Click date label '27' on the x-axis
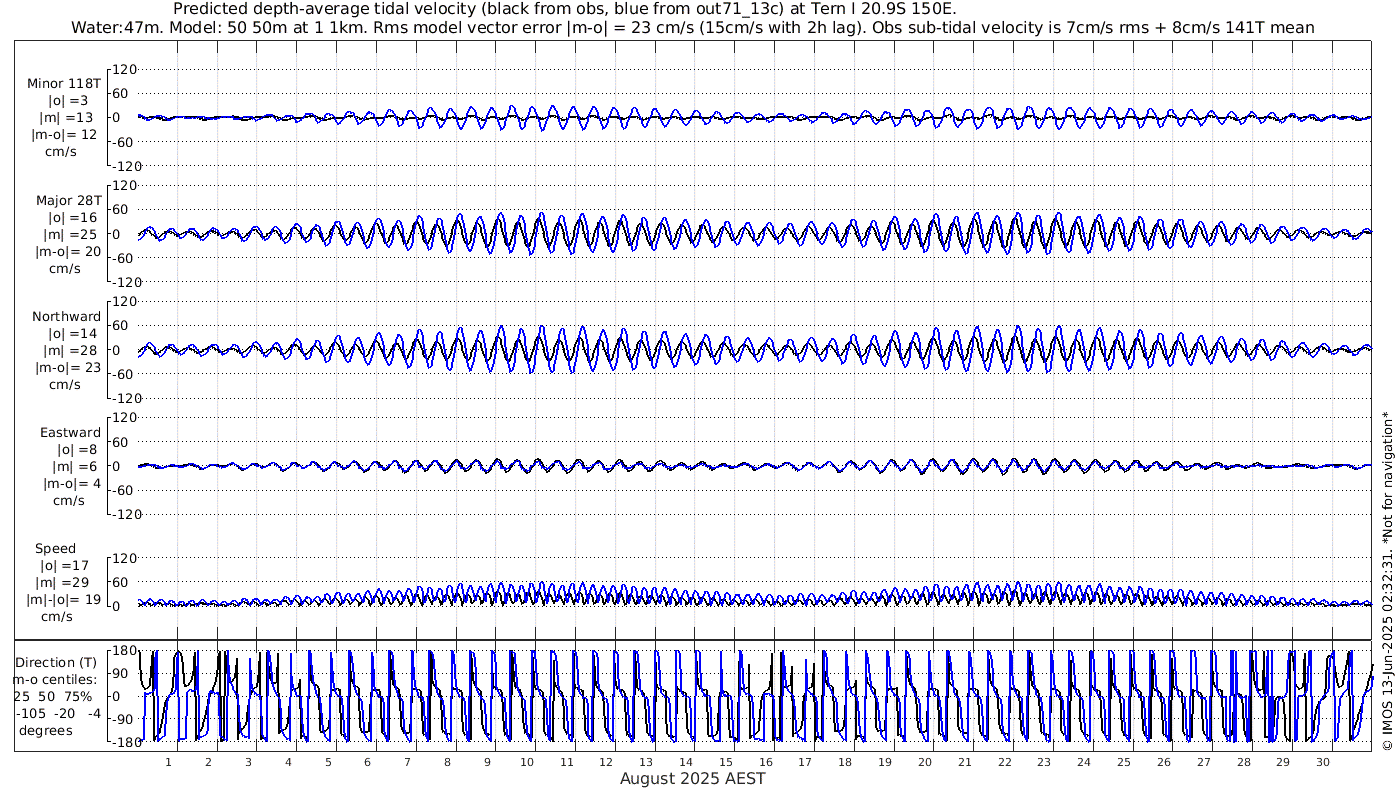 point(1204,762)
